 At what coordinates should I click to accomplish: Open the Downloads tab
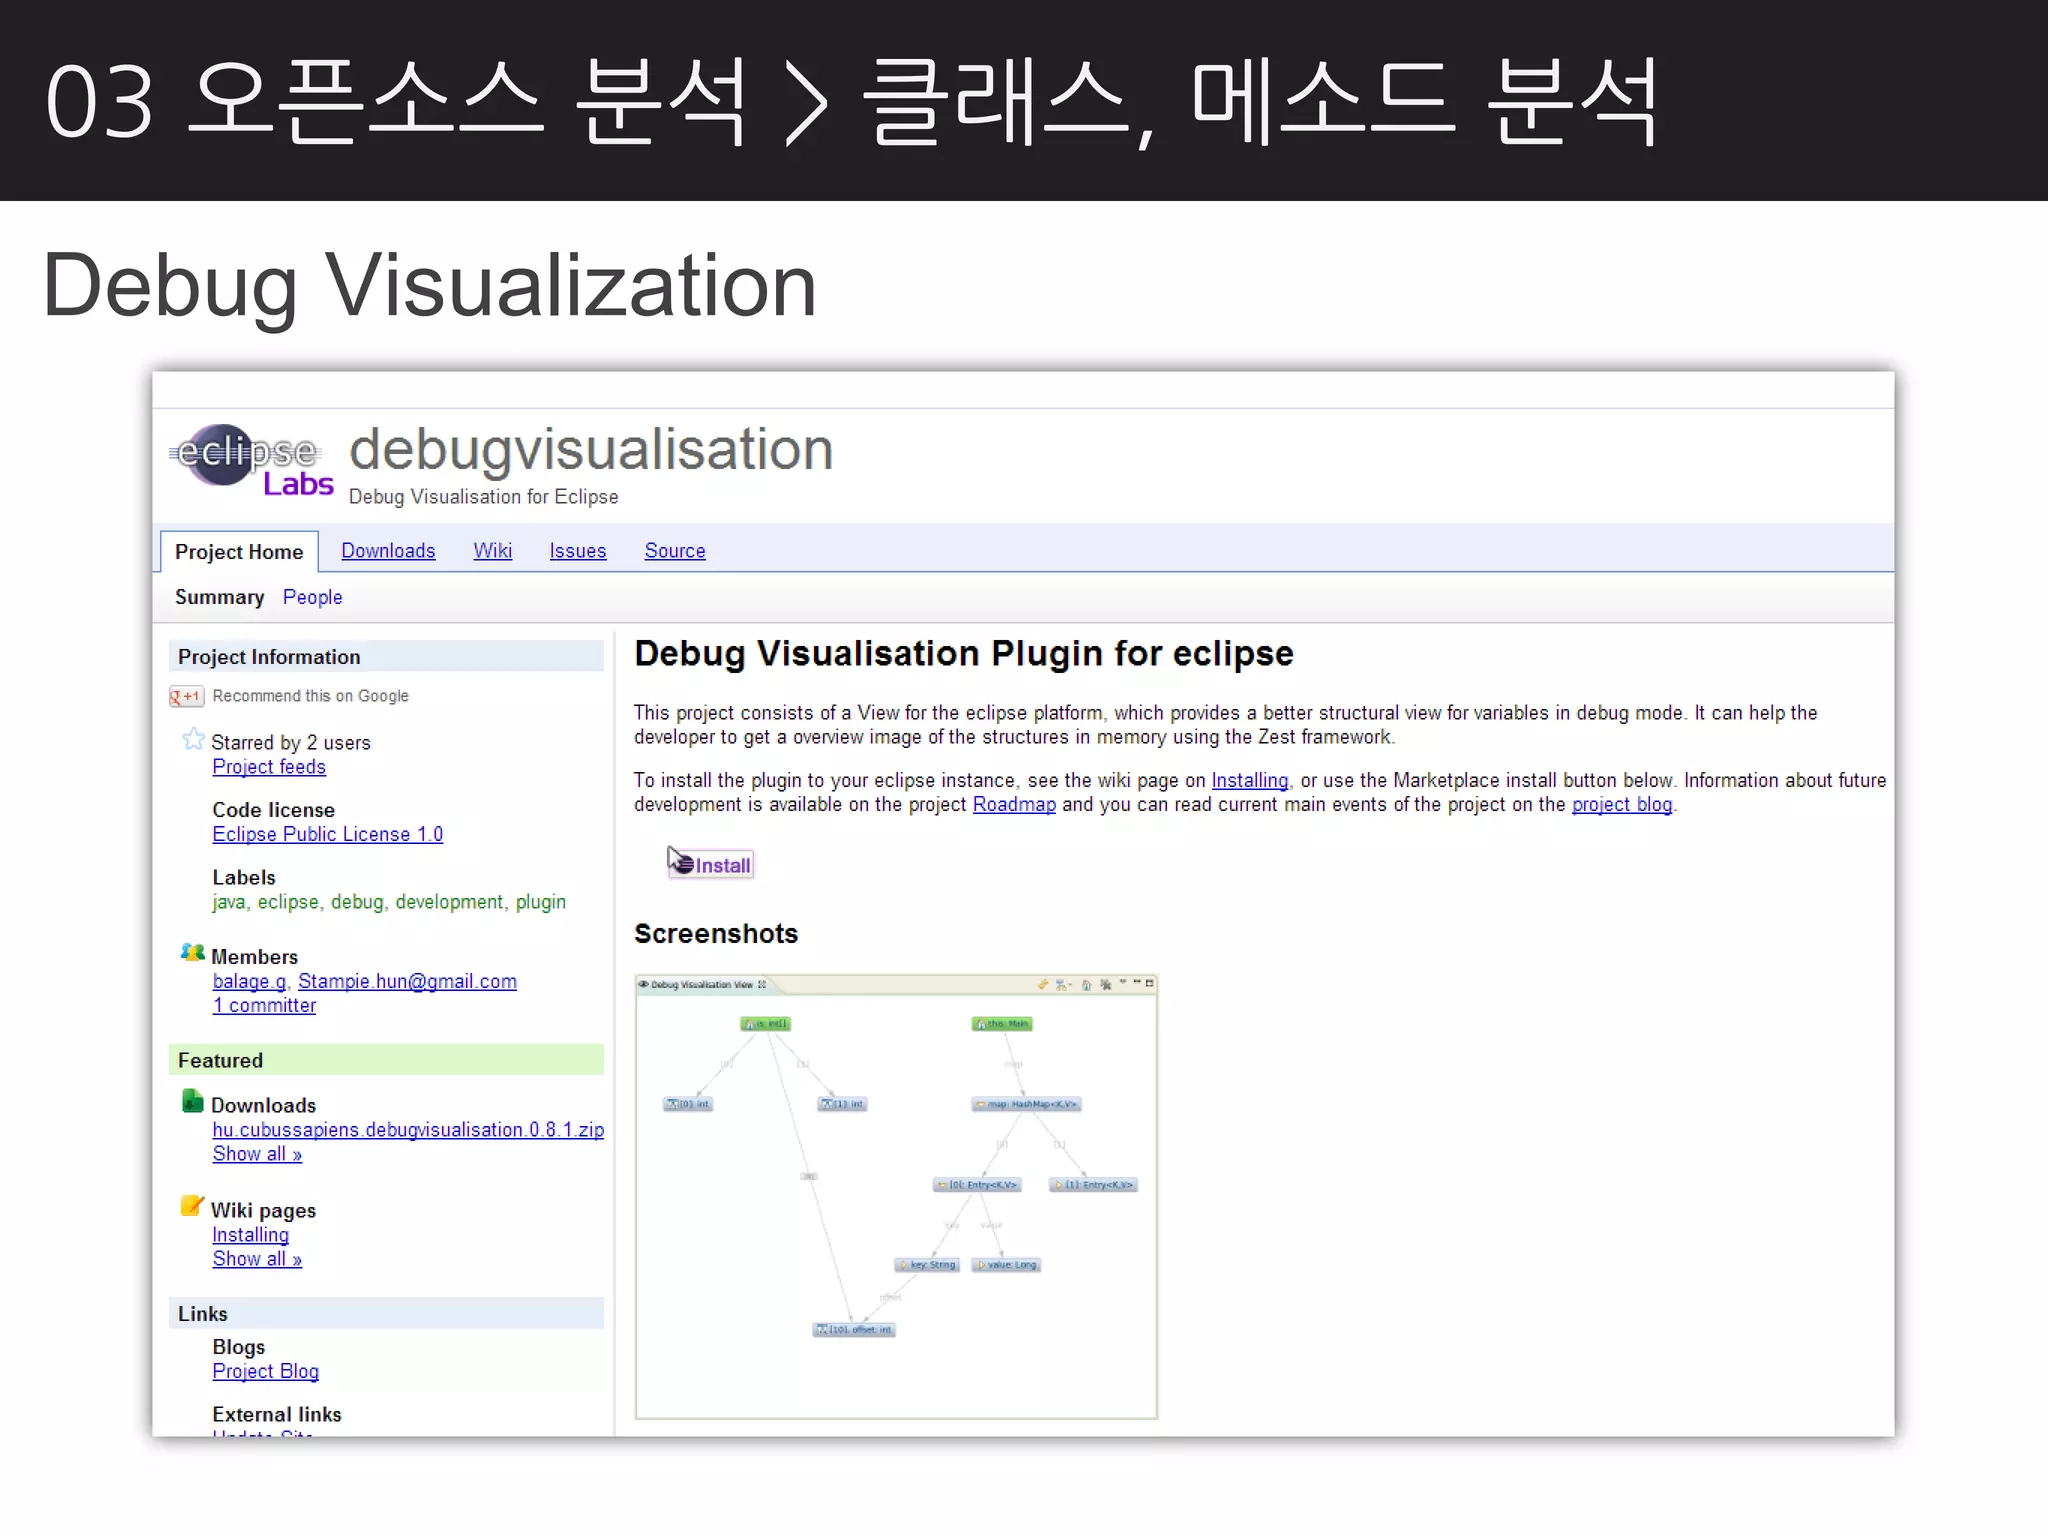388,551
